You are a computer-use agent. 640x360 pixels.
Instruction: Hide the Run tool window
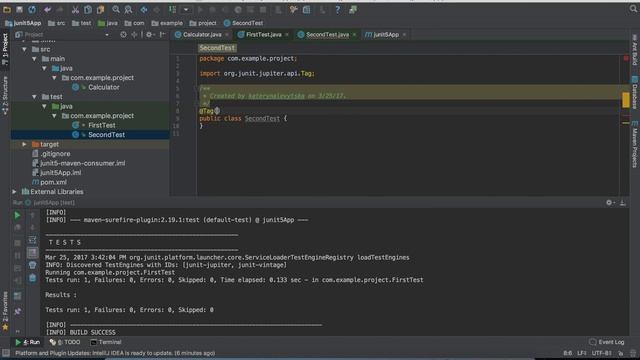point(623,202)
